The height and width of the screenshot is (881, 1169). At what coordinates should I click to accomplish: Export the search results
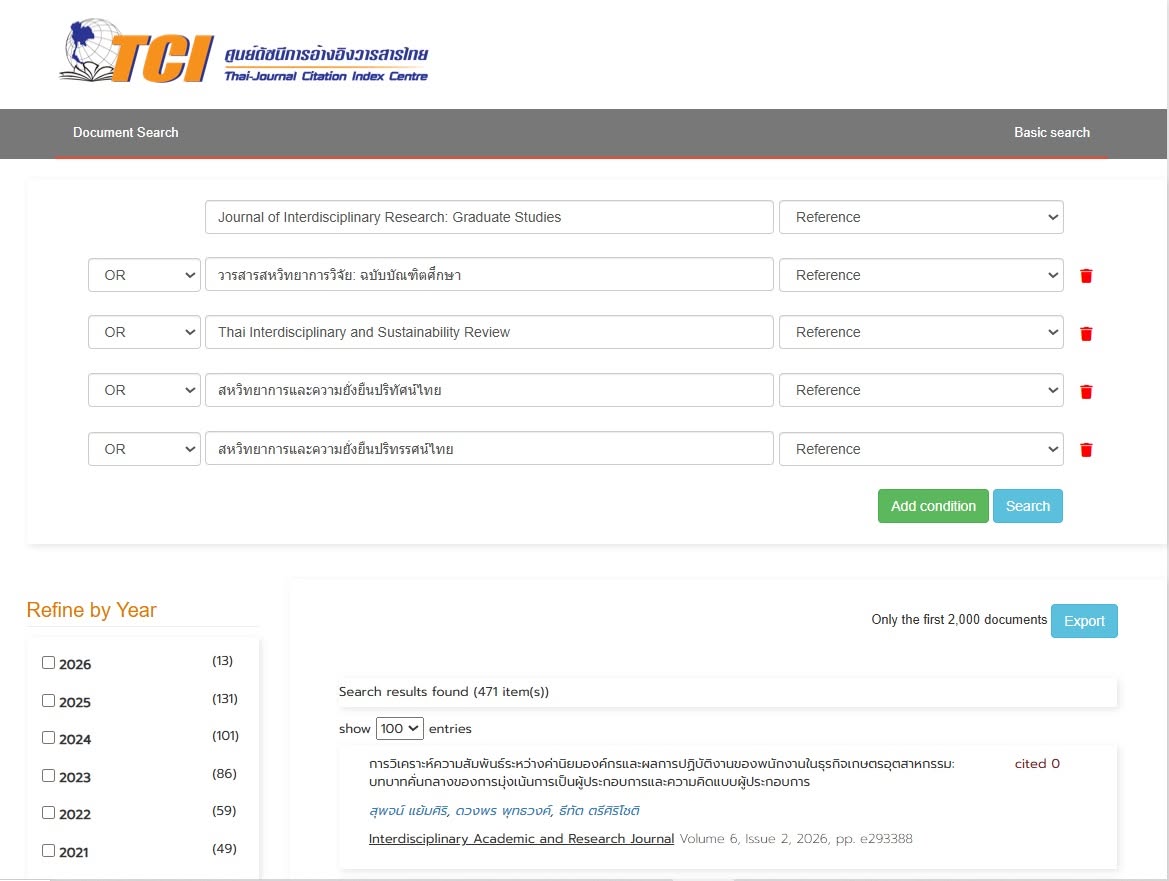tap(1084, 621)
